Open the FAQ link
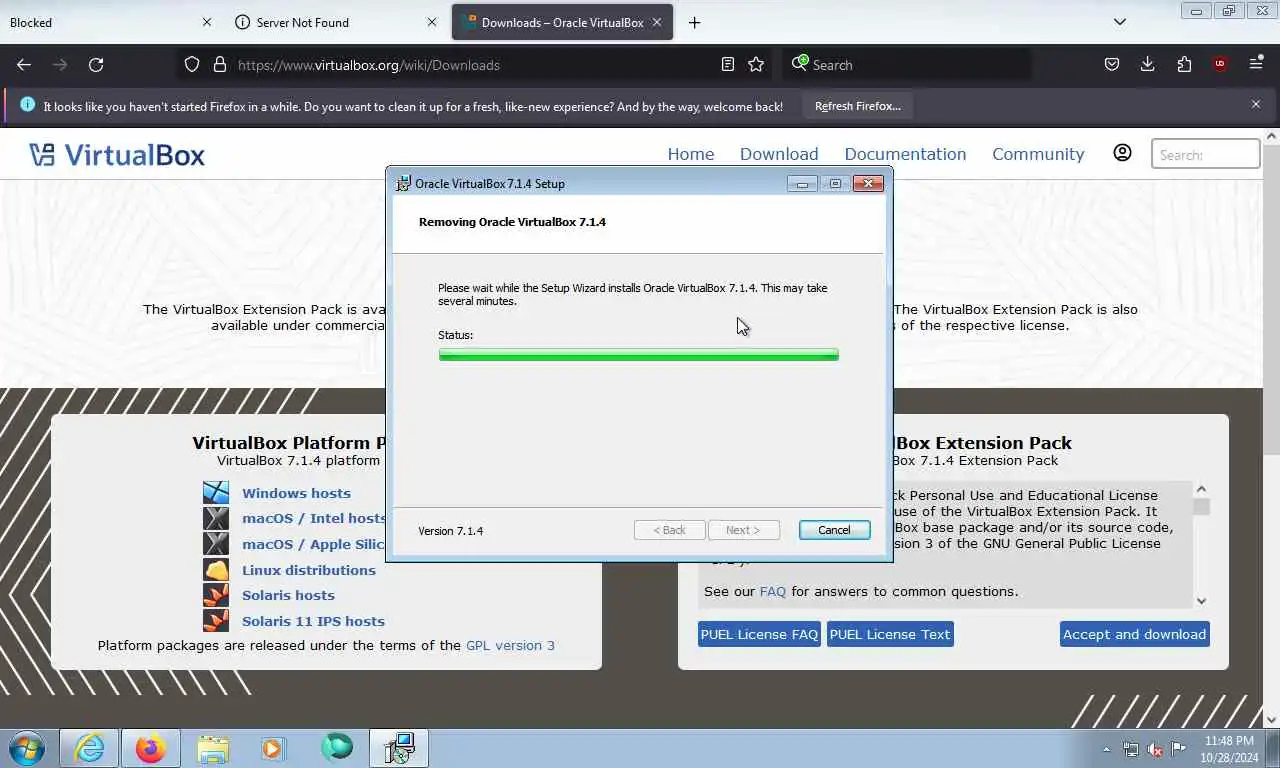This screenshot has width=1280, height=768. tap(773, 591)
